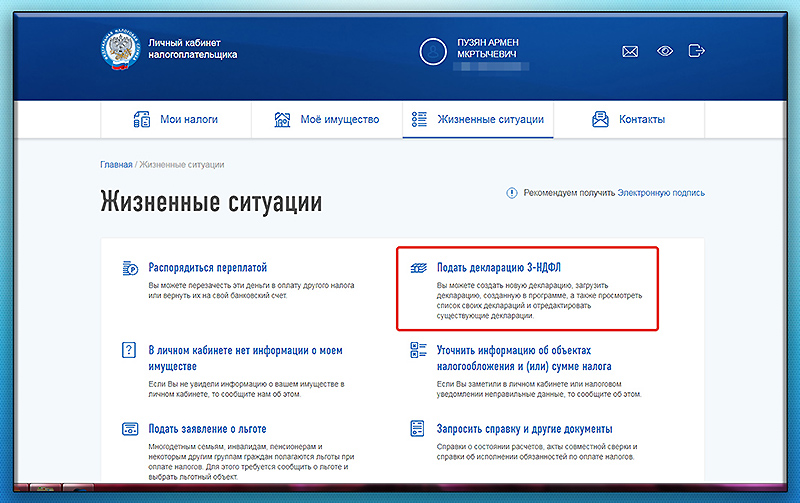
Task: Open Уточнить информацию об объектах налогообложения
Action: coord(524,358)
